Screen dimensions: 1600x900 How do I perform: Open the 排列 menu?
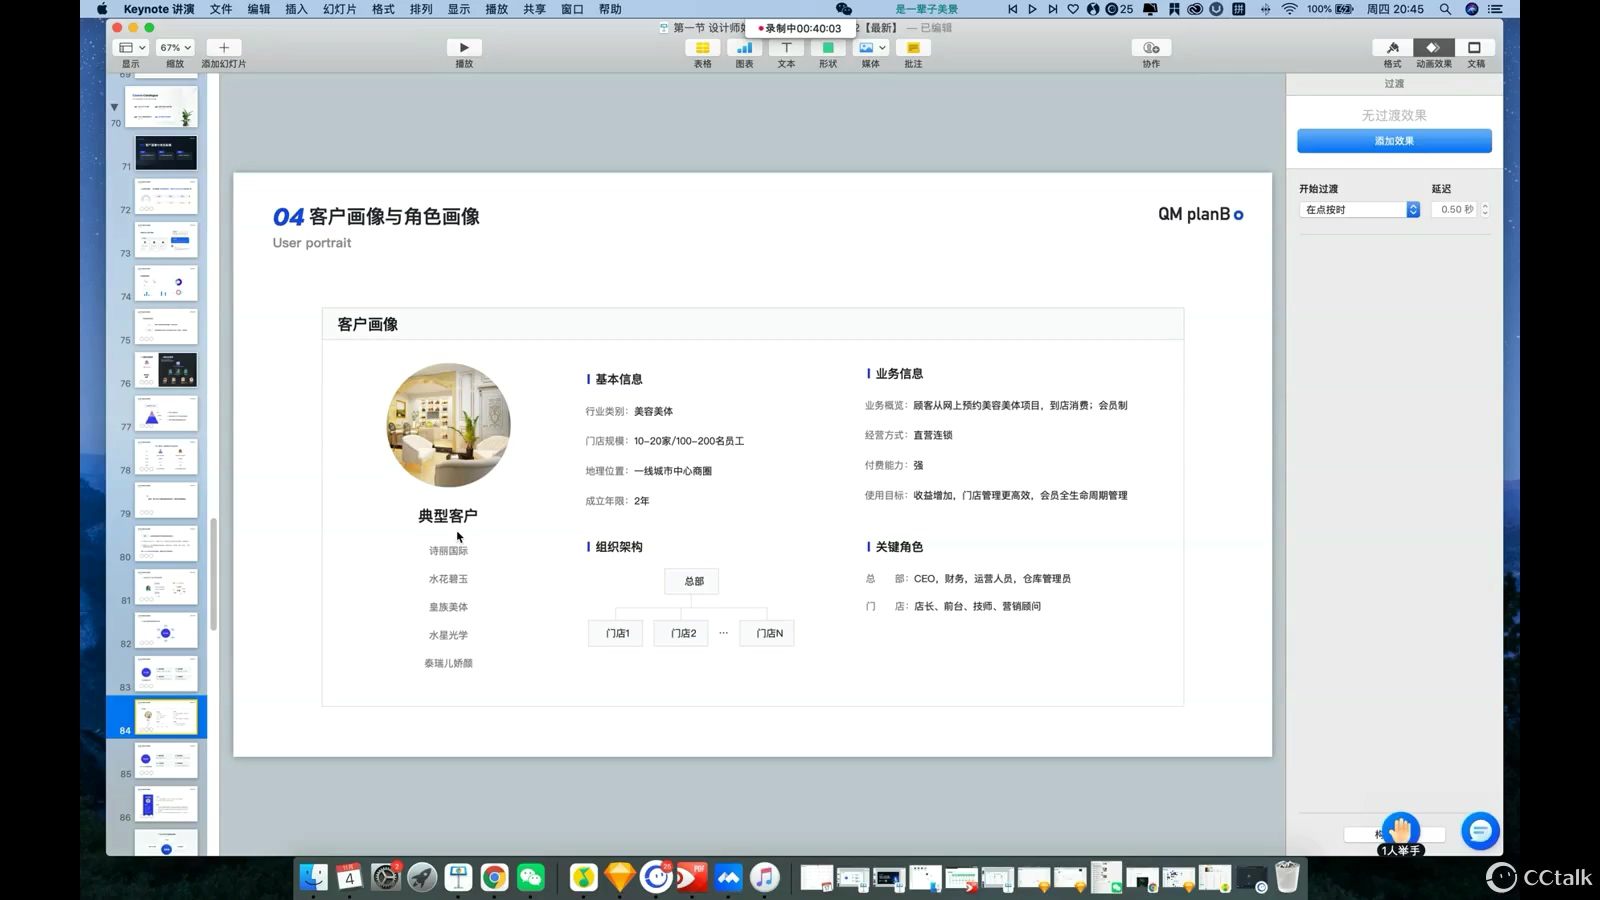421,9
